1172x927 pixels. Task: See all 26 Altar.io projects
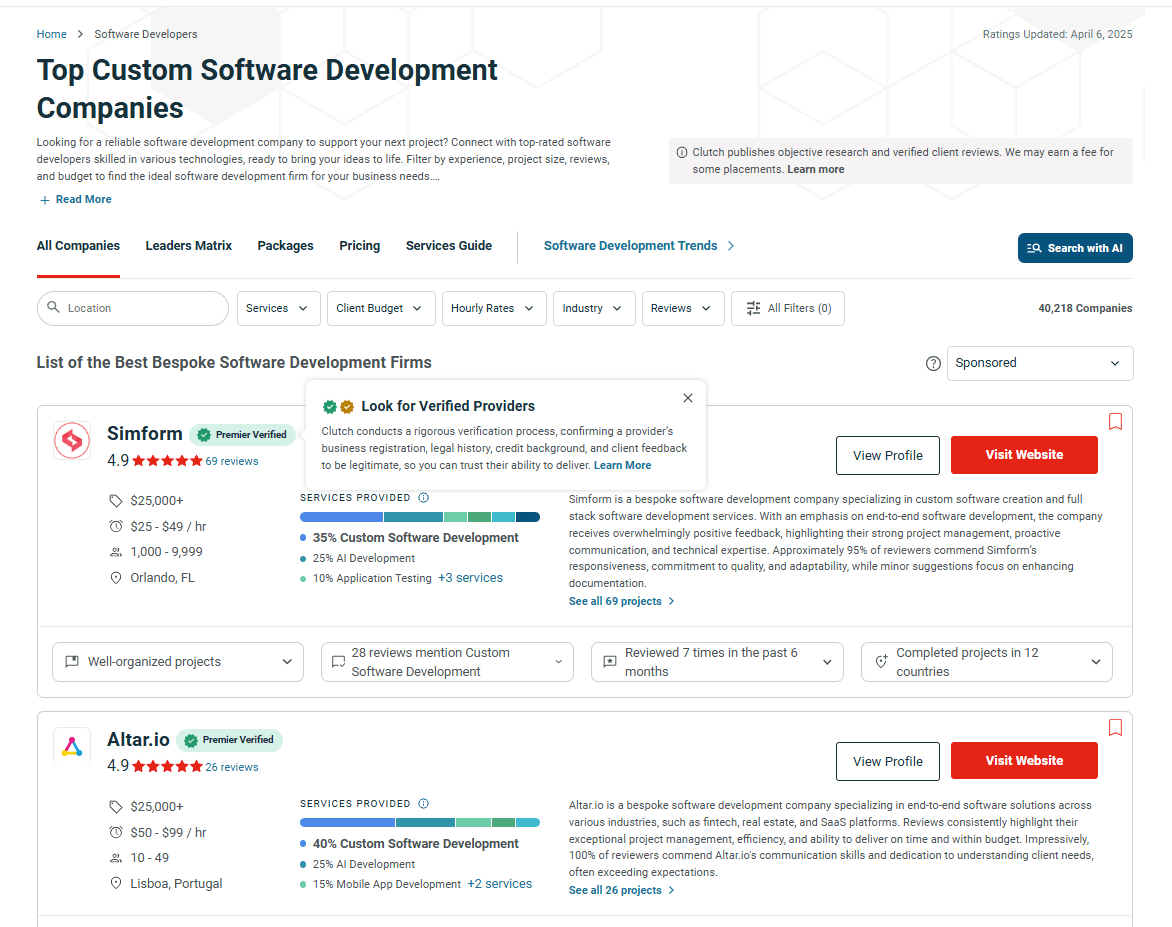pyautogui.click(x=621, y=890)
